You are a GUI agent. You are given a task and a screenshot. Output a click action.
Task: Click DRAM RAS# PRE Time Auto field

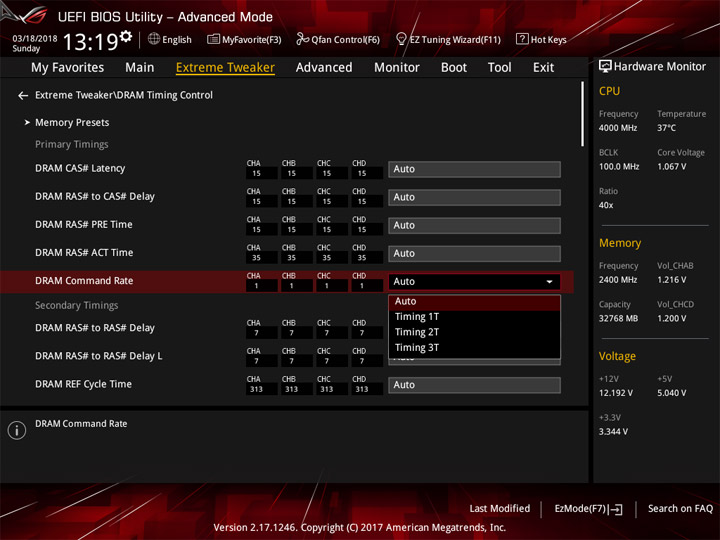[474, 225]
